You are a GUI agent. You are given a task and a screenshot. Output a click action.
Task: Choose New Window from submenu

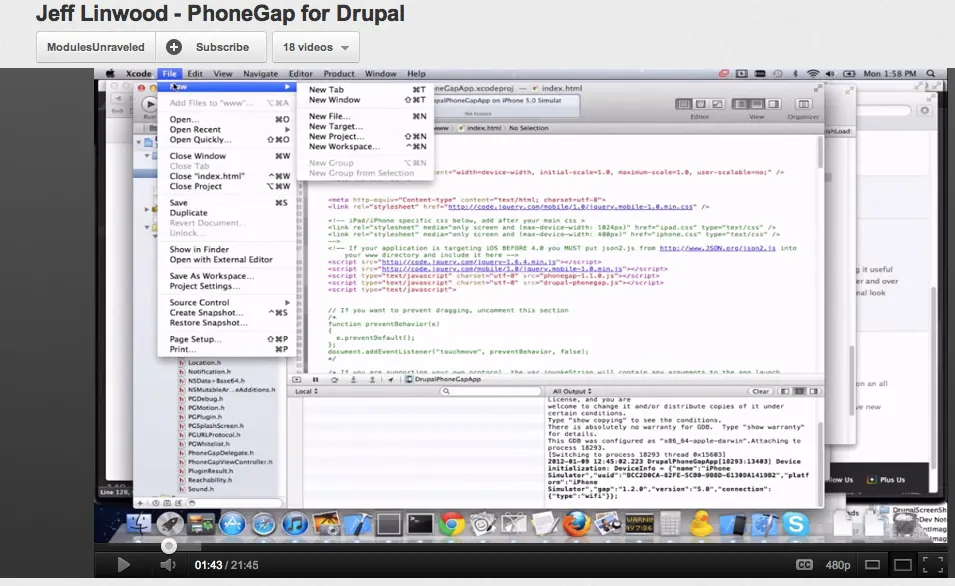367,100
